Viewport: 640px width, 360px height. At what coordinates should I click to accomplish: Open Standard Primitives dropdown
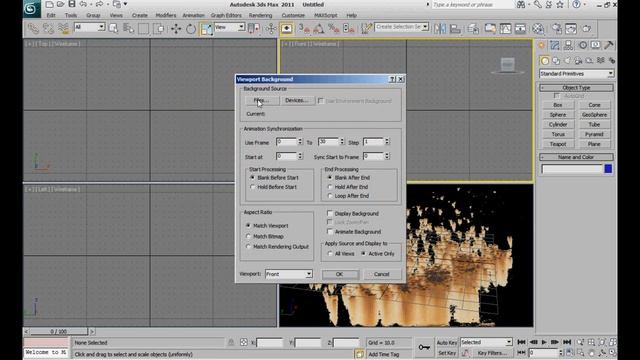(x=576, y=74)
